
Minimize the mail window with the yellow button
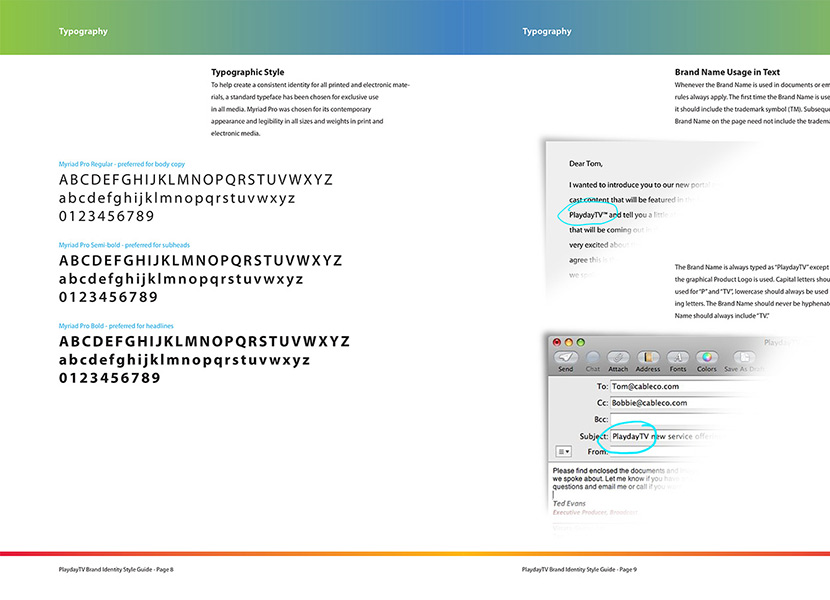point(569,342)
